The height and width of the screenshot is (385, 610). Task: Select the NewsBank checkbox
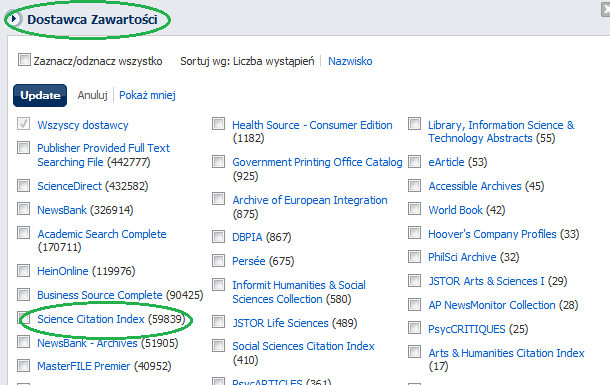pyautogui.click(x=23, y=209)
